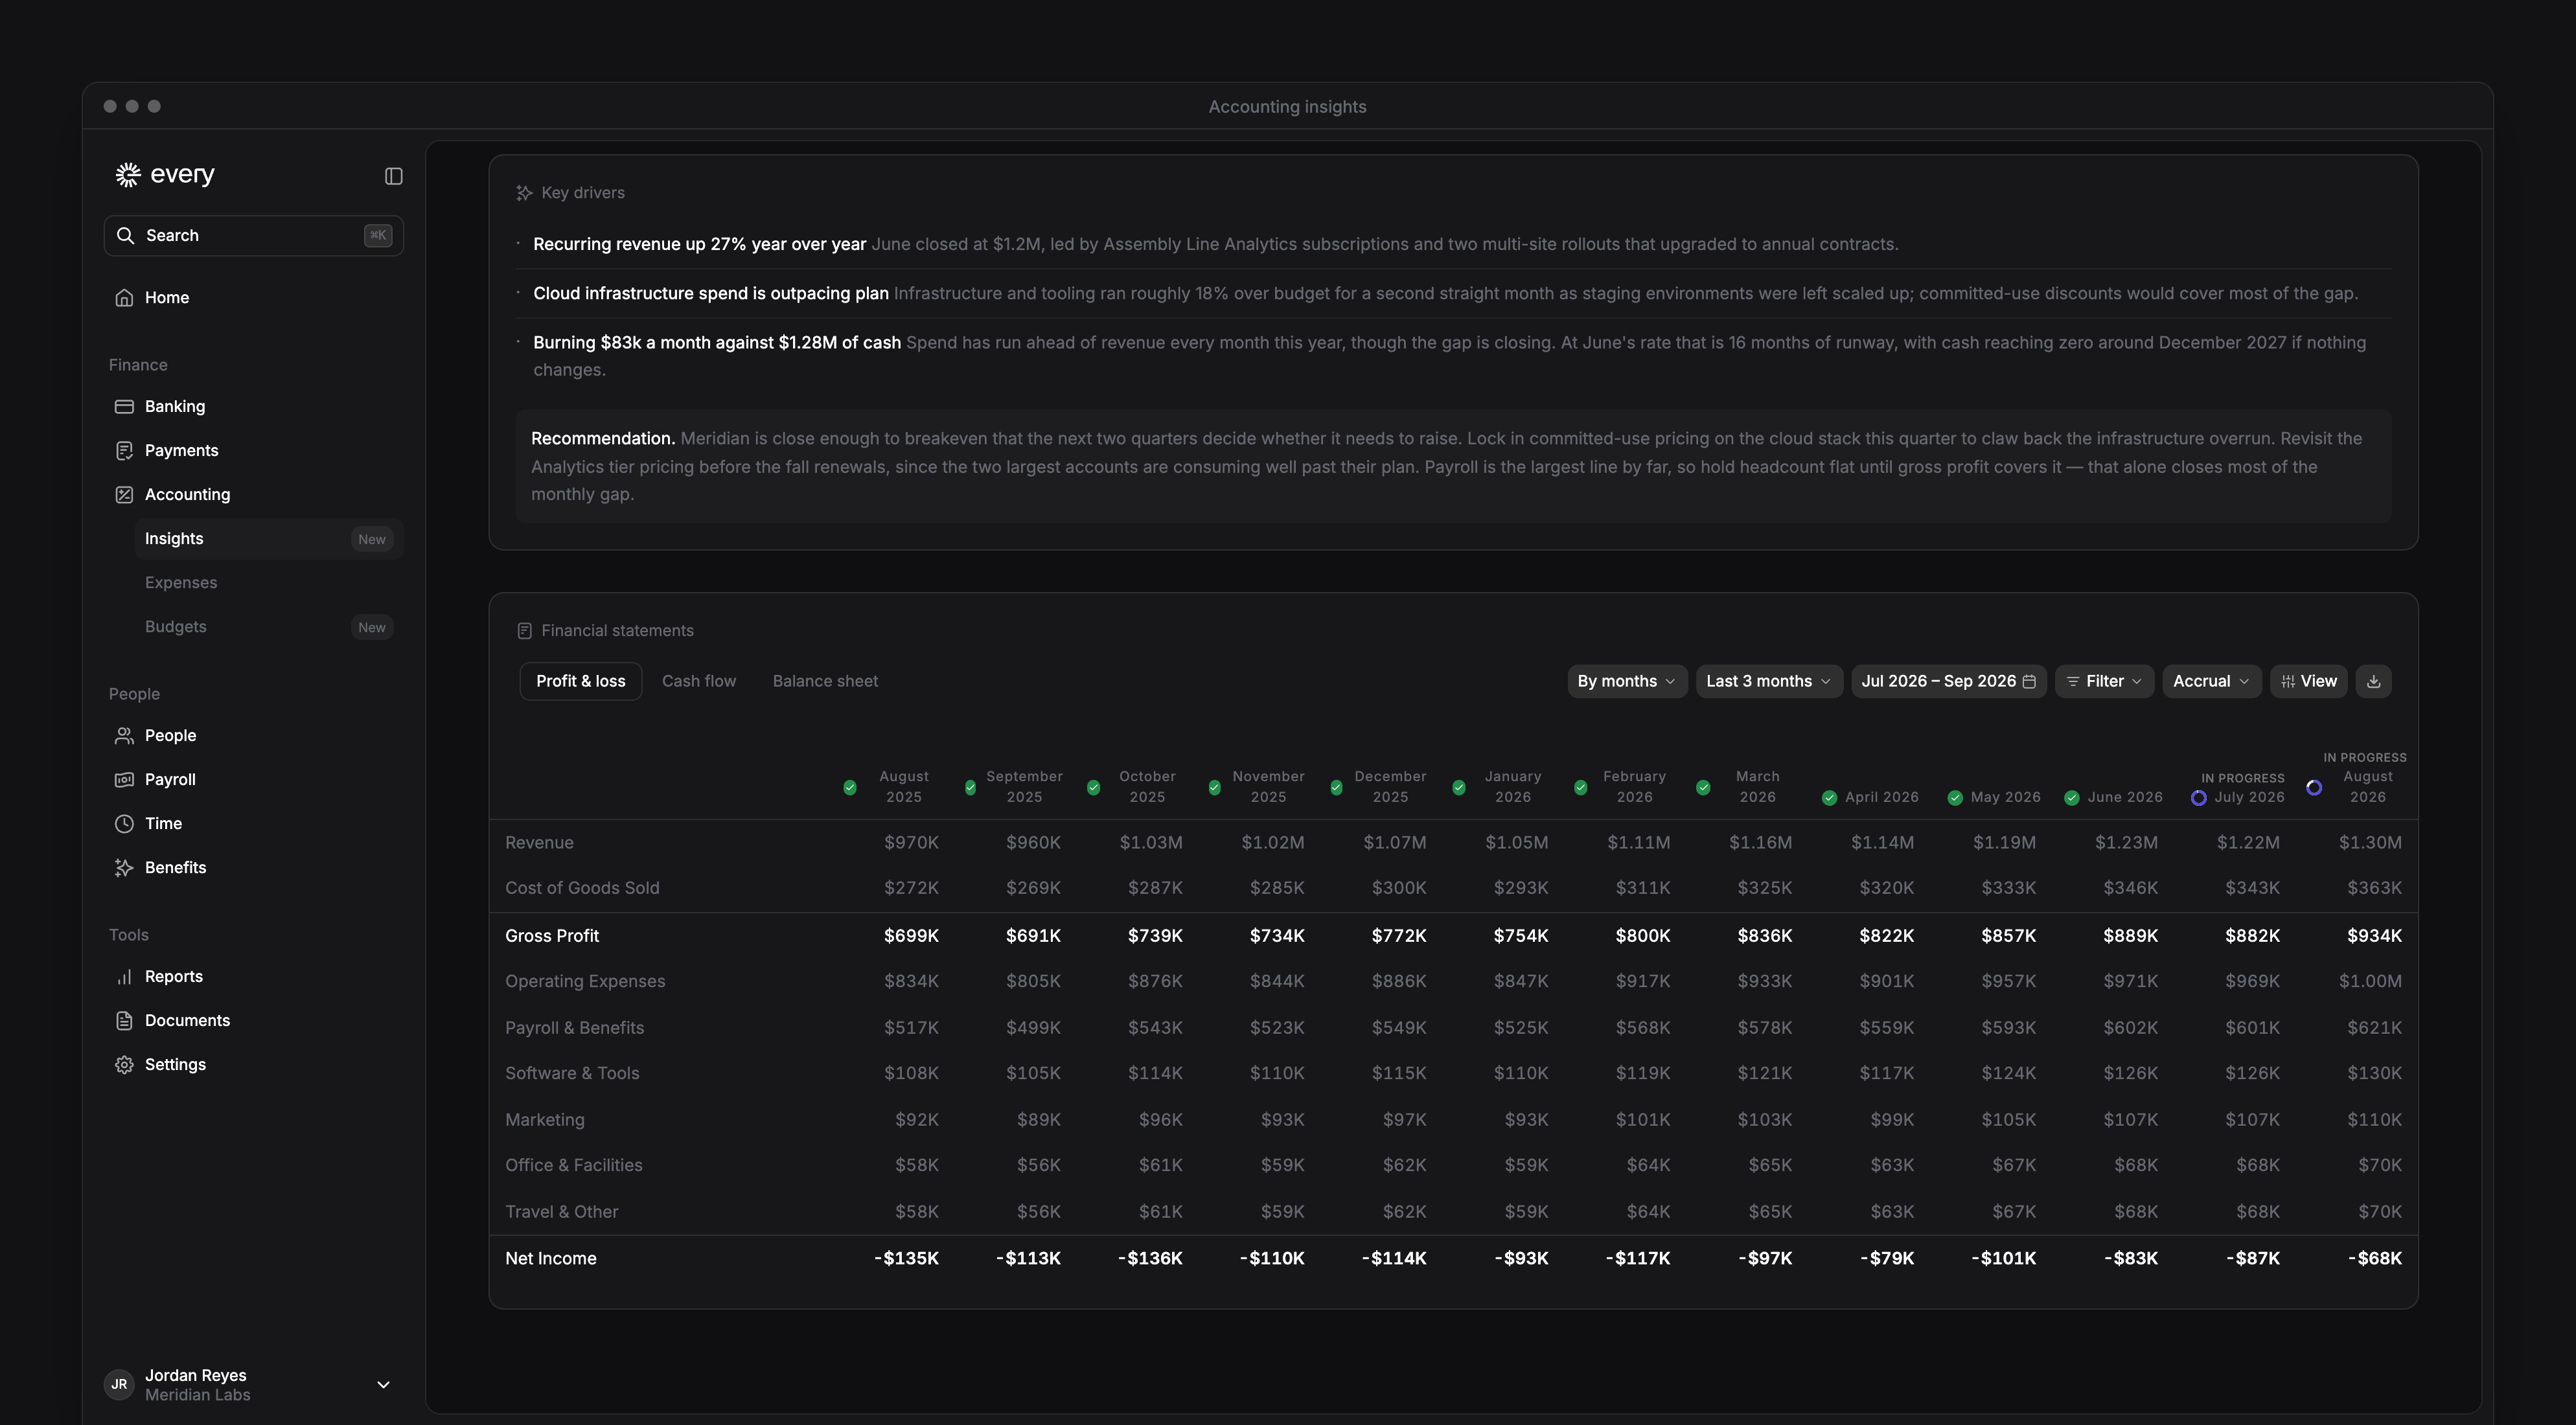Collapse the sidebar using the panel icon
The image size is (2576, 1425).
tap(393, 176)
